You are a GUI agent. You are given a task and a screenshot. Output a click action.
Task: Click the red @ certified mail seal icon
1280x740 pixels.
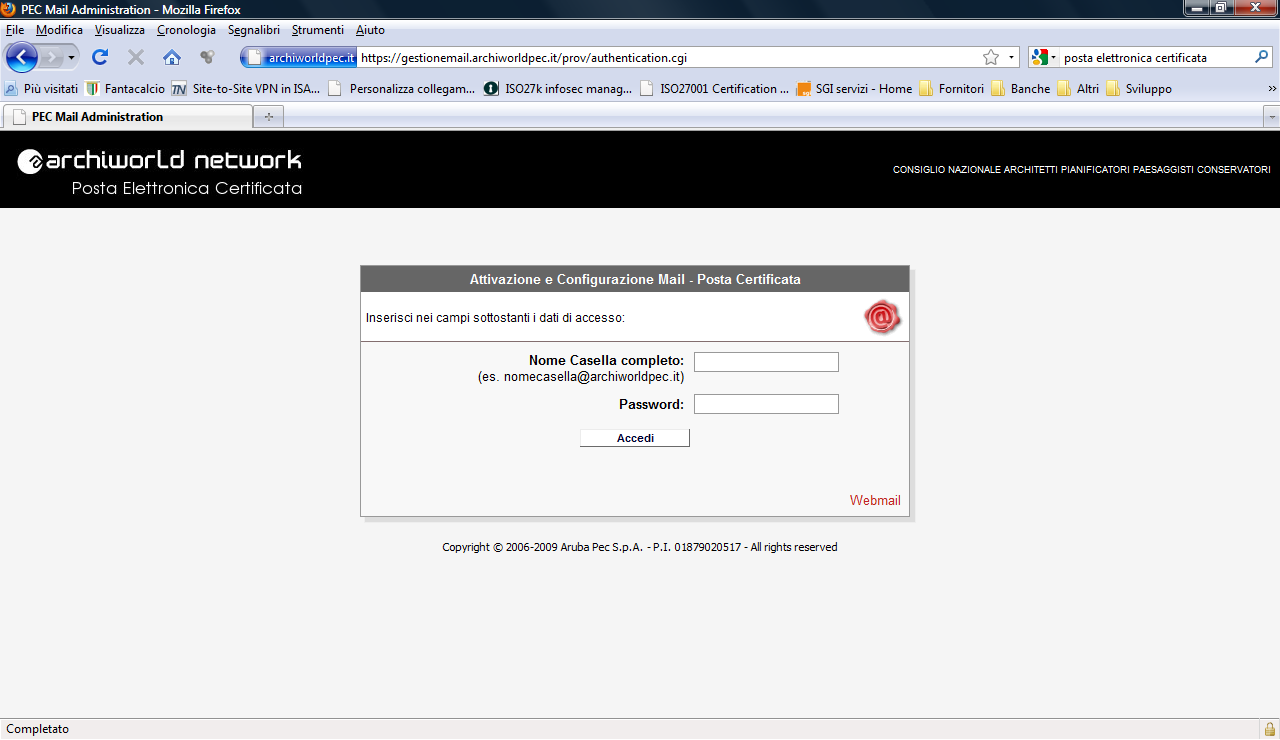pos(882,318)
